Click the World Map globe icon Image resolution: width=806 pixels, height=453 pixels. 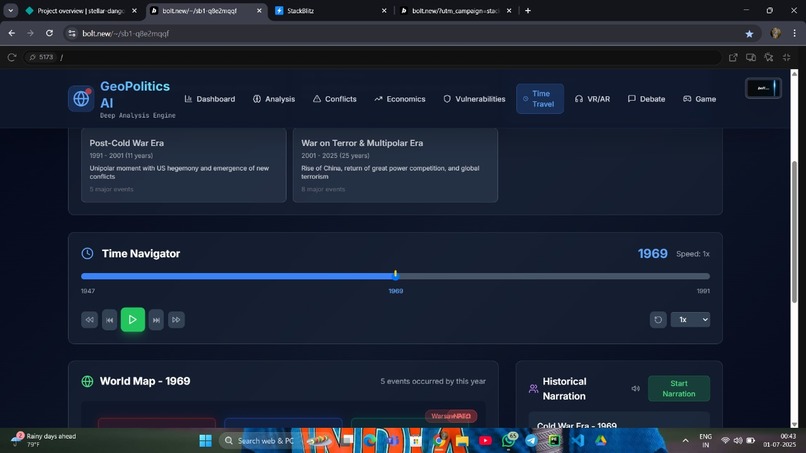coord(87,382)
